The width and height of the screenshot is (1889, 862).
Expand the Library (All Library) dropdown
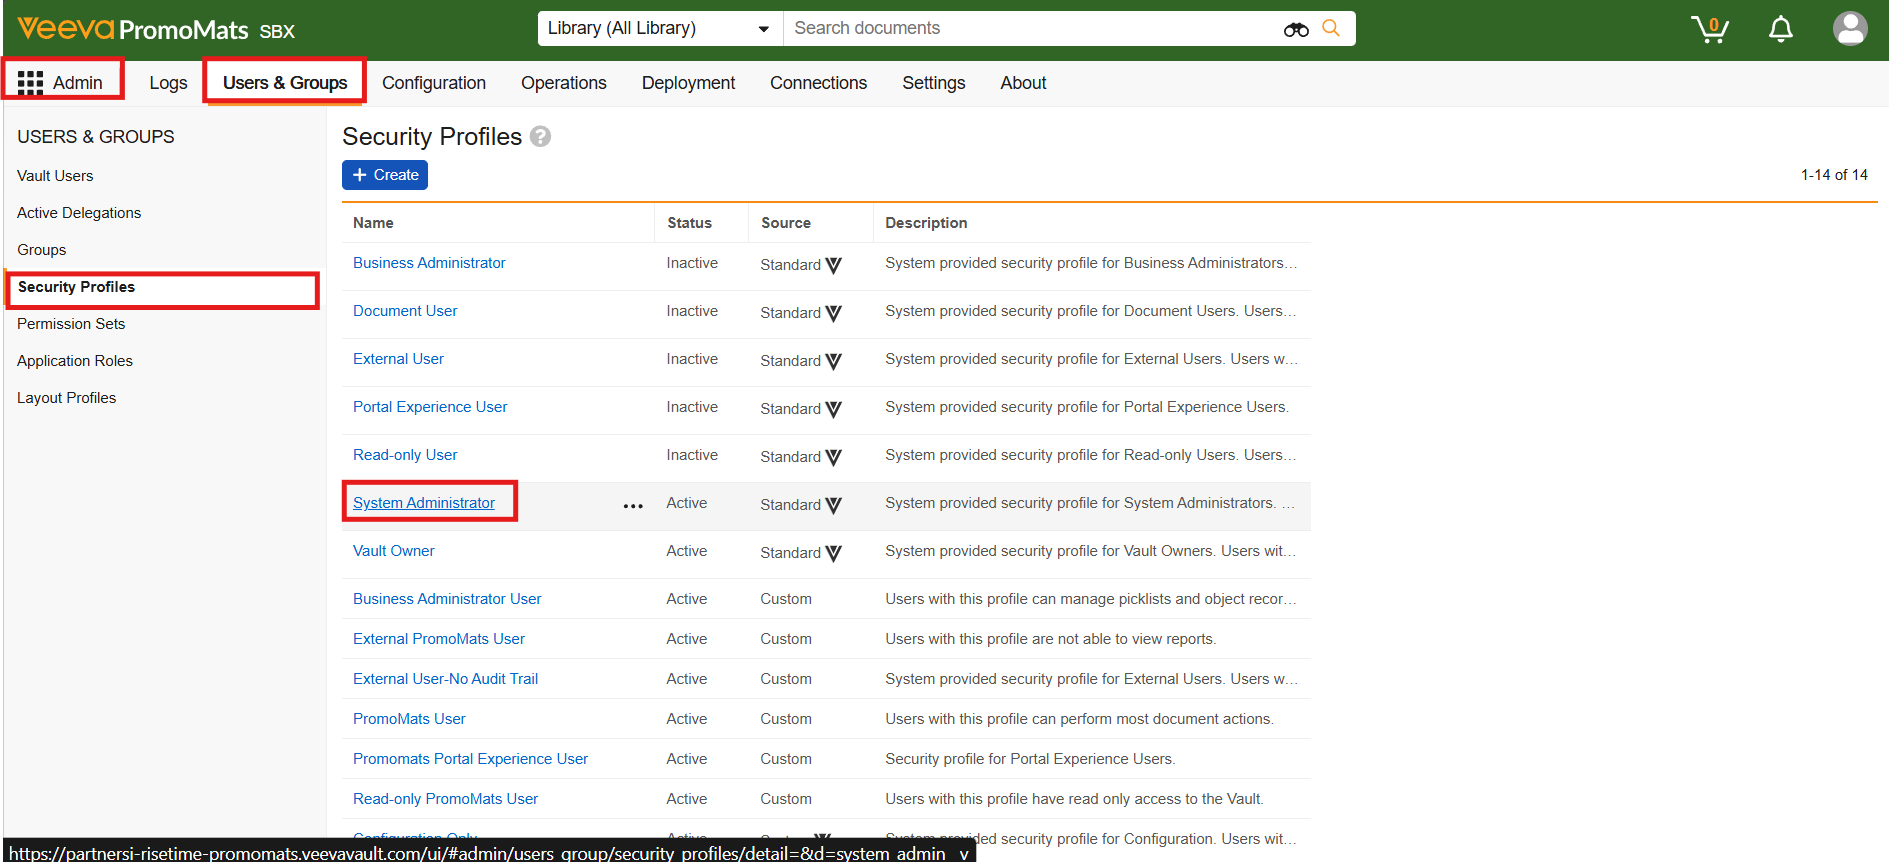click(x=660, y=28)
